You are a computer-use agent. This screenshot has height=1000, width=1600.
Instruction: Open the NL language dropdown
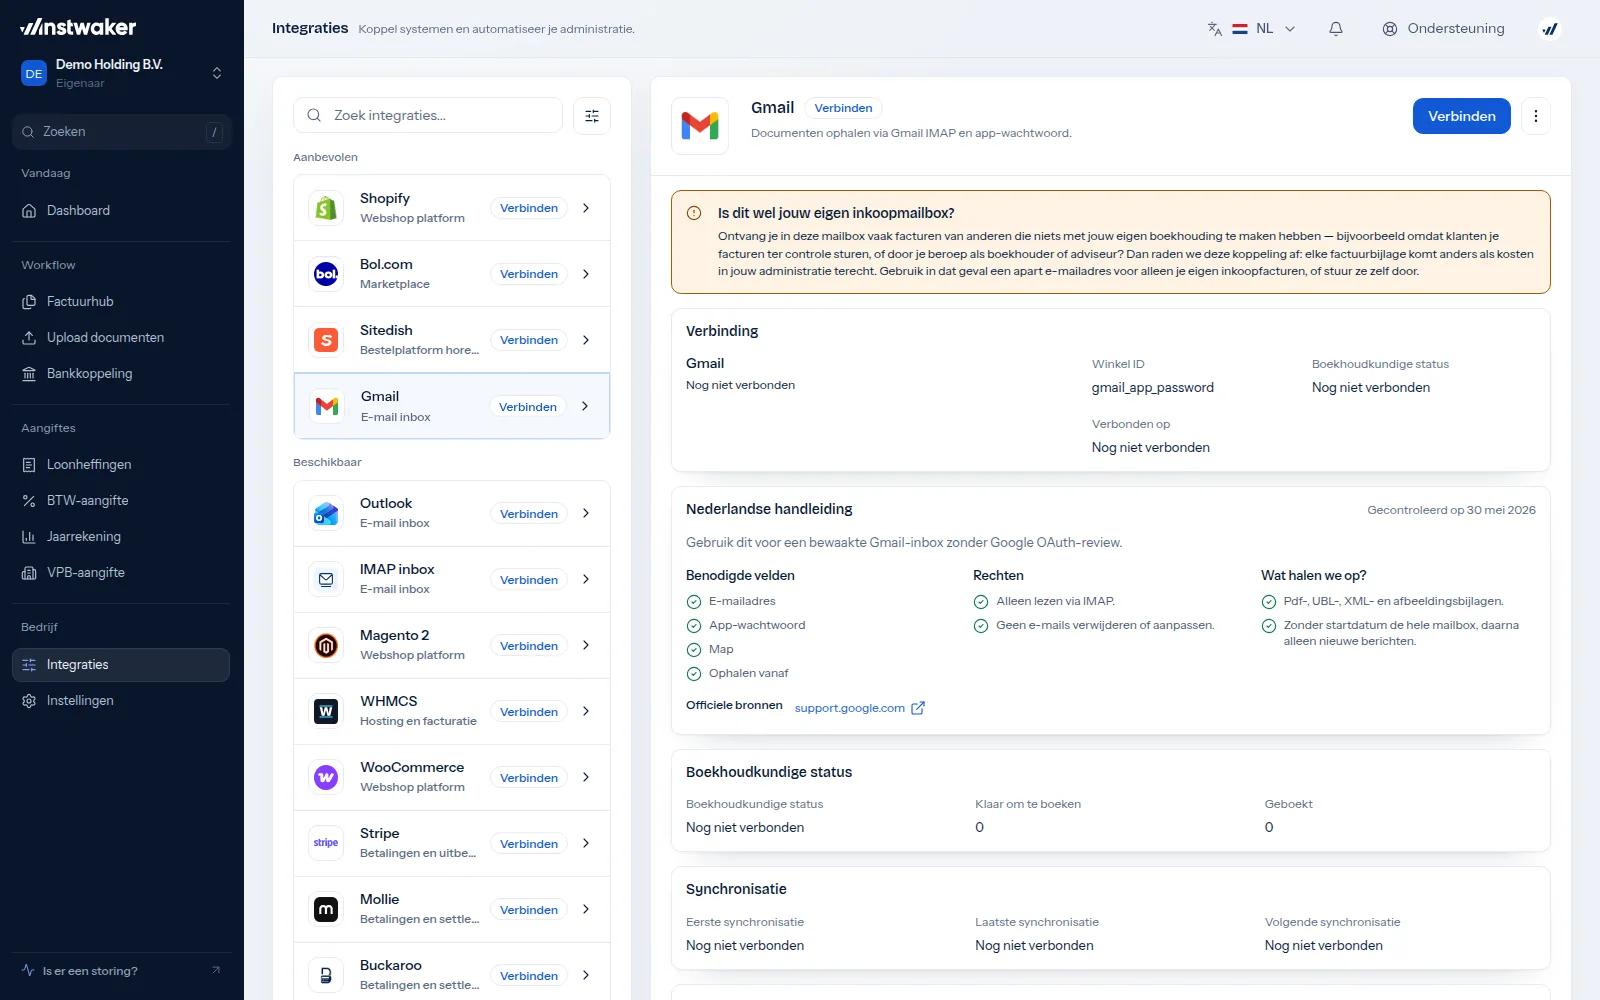(x=1265, y=29)
